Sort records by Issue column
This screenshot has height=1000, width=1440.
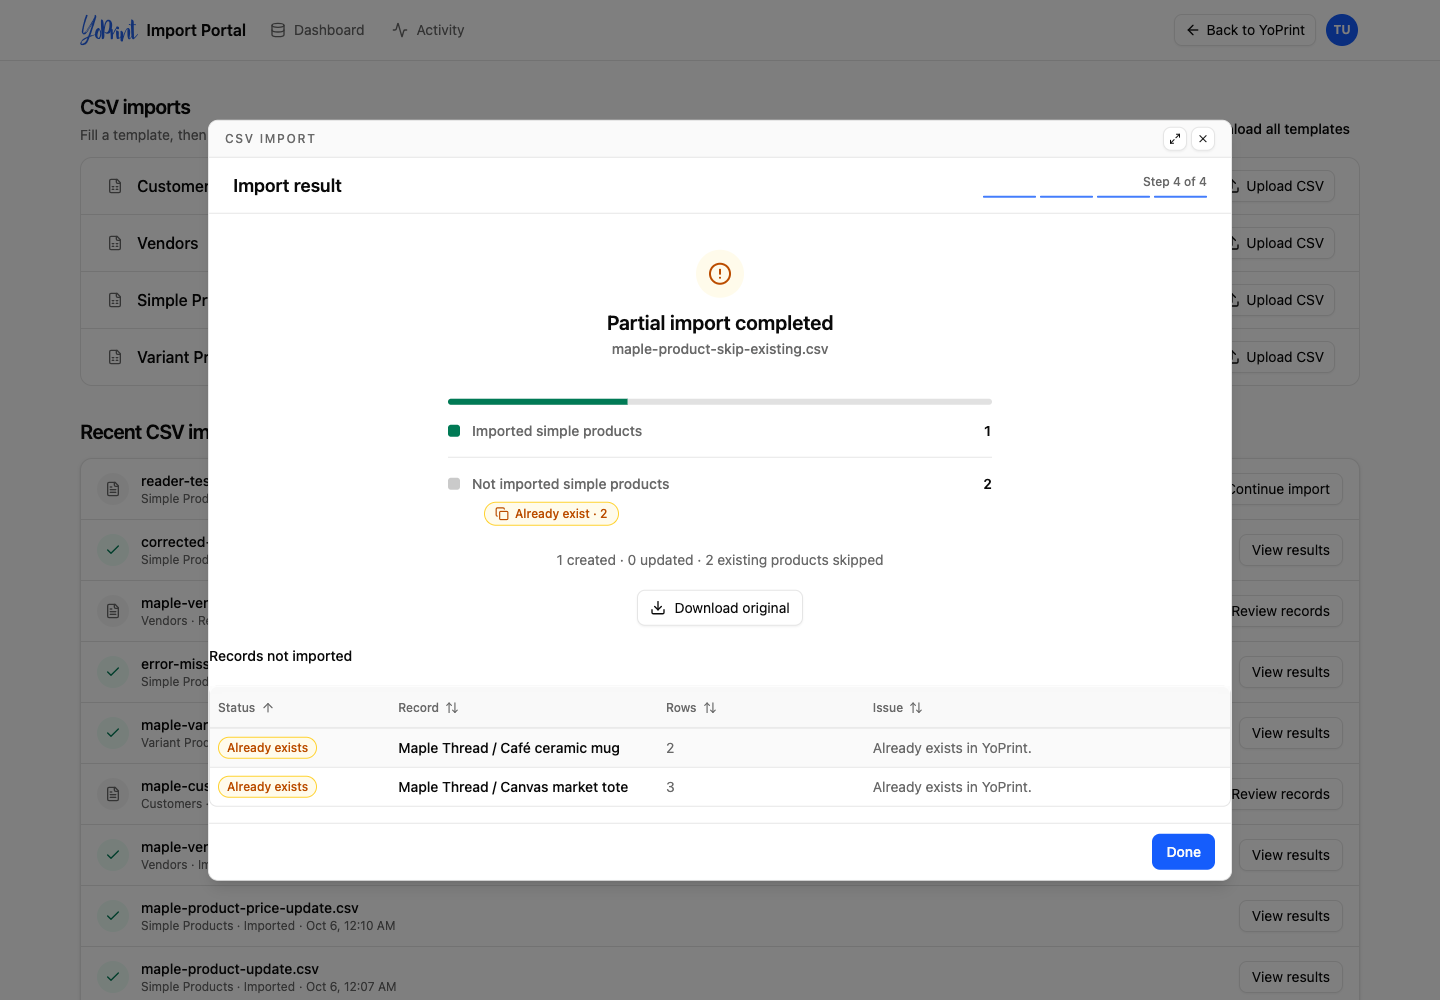click(897, 708)
